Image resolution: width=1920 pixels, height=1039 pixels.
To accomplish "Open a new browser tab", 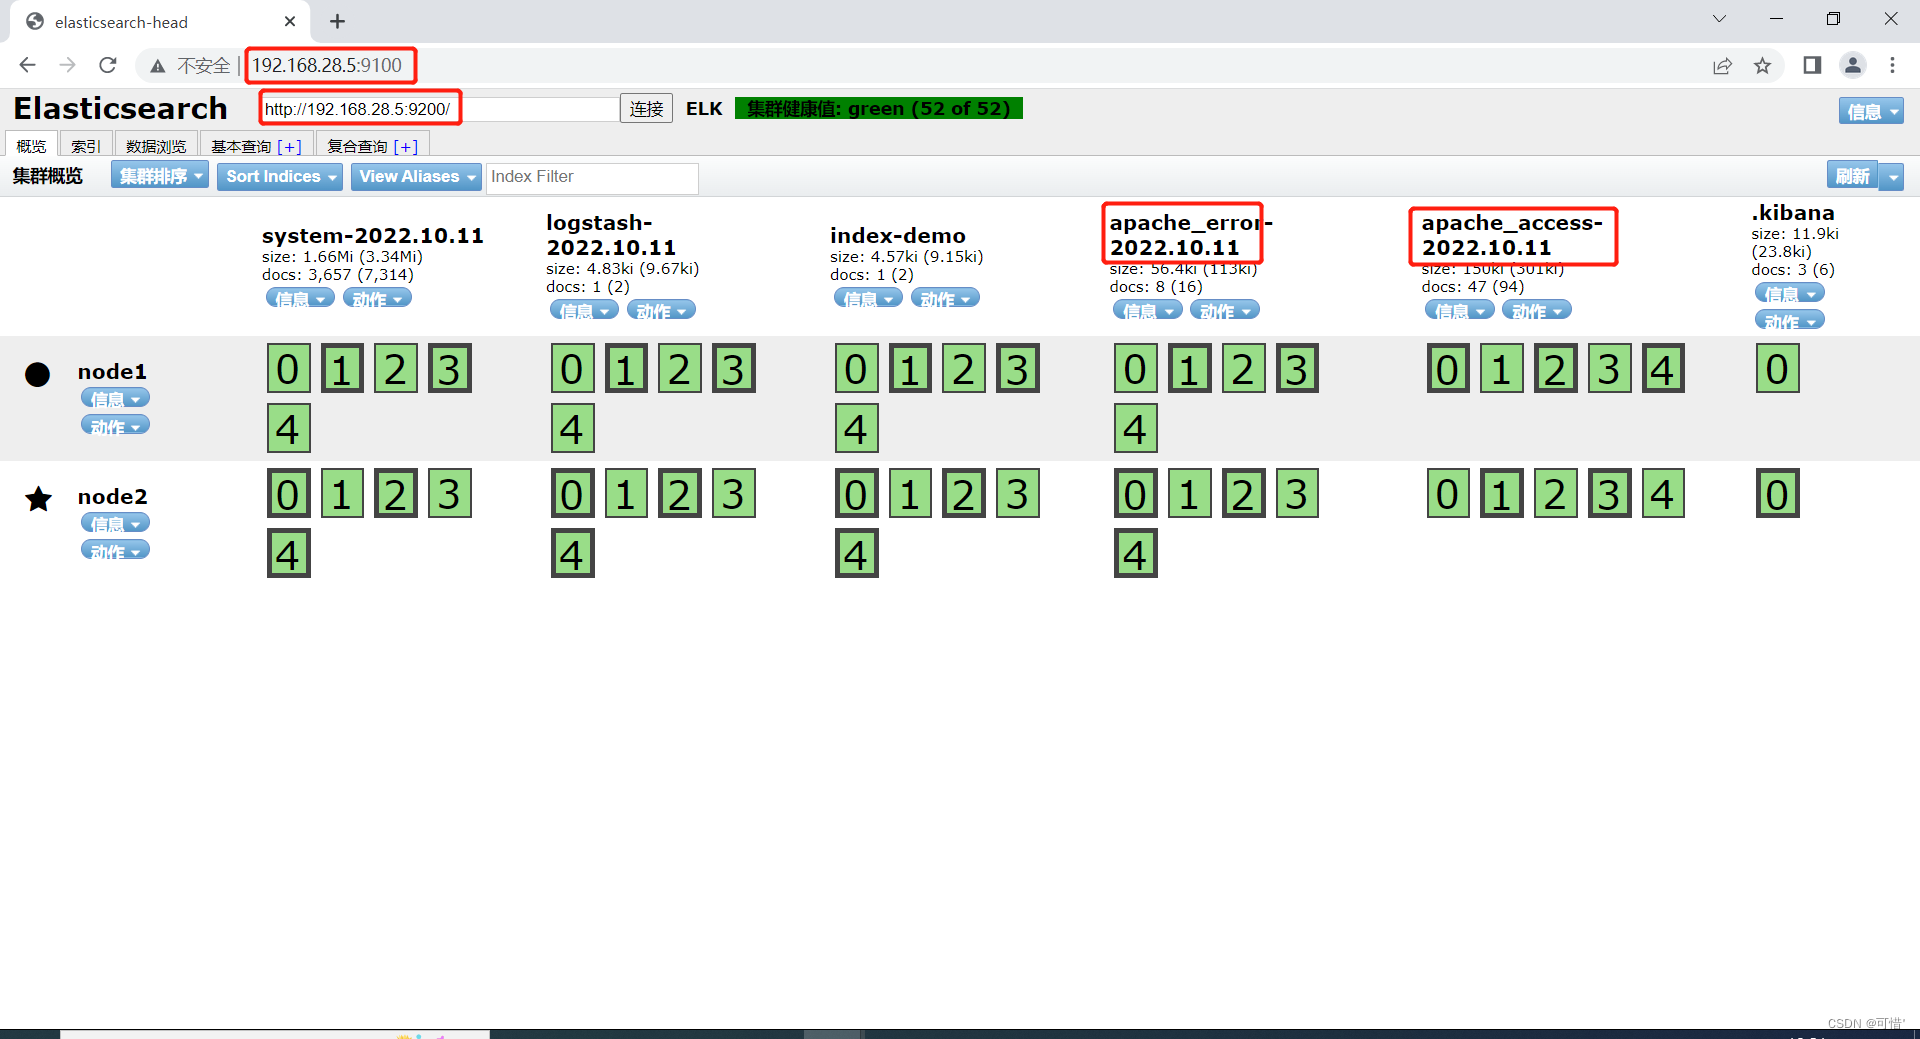I will click(x=337, y=21).
